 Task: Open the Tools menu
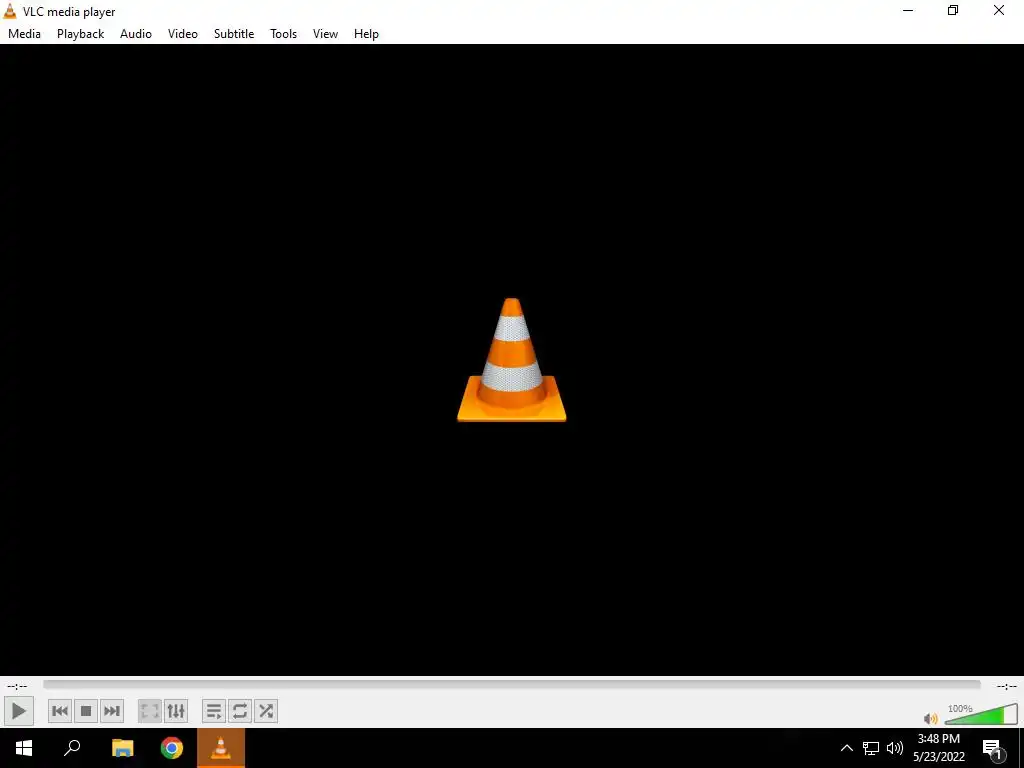283,34
